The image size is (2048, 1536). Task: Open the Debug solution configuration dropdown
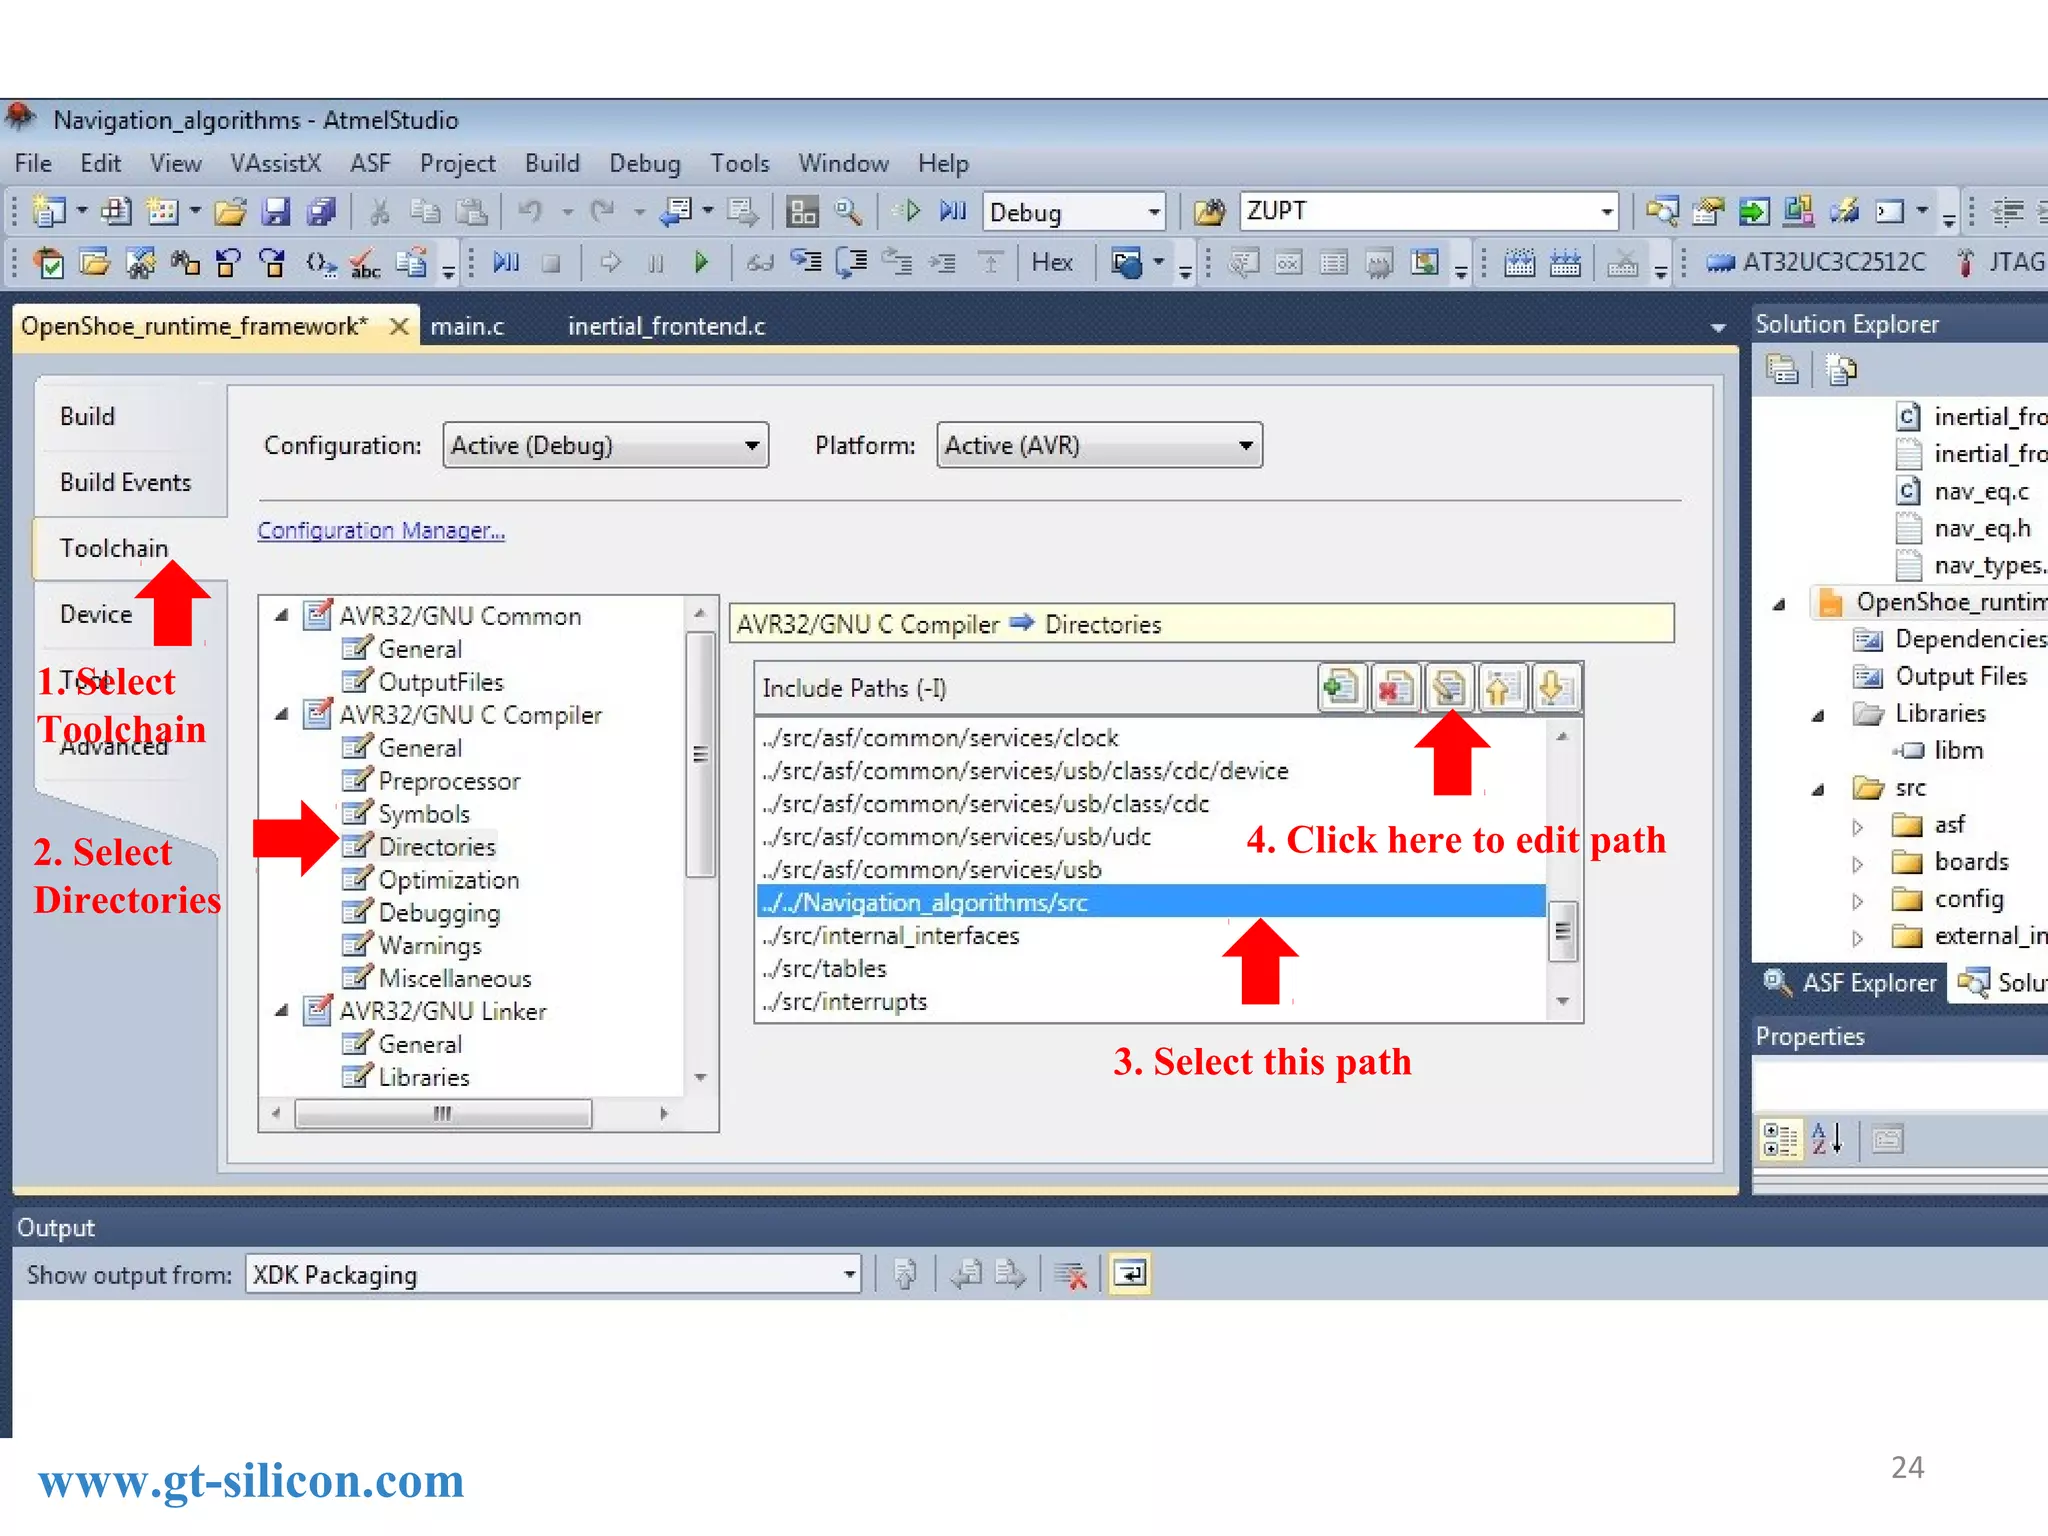pos(1074,211)
